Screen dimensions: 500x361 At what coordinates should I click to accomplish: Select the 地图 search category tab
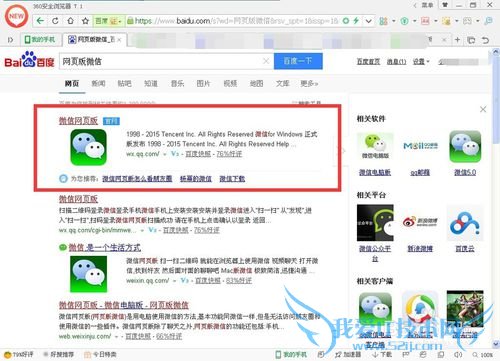[256, 83]
